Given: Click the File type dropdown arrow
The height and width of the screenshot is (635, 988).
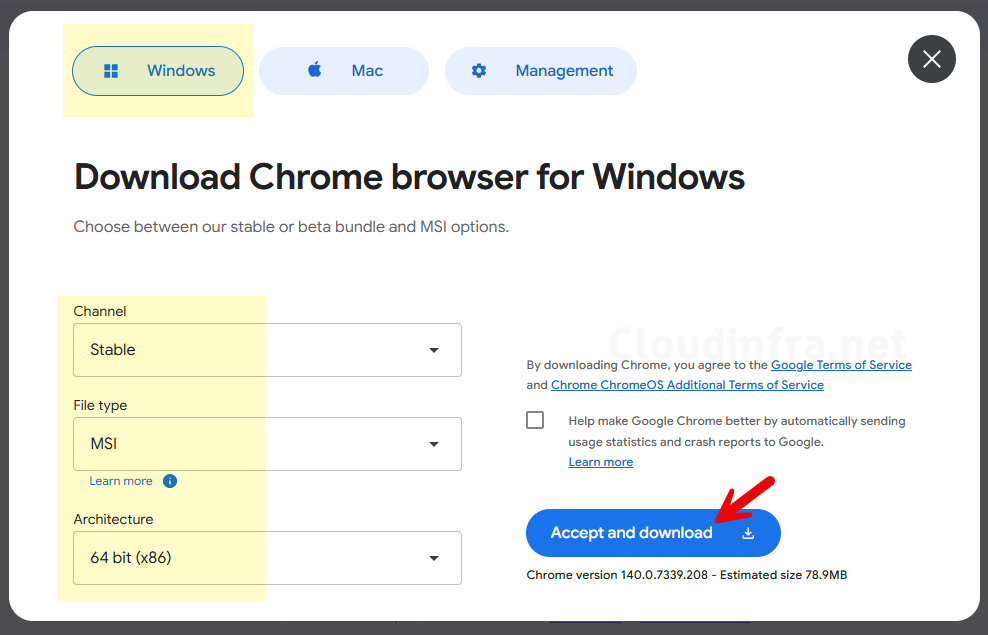Looking at the screenshot, I should click(x=434, y=444).
